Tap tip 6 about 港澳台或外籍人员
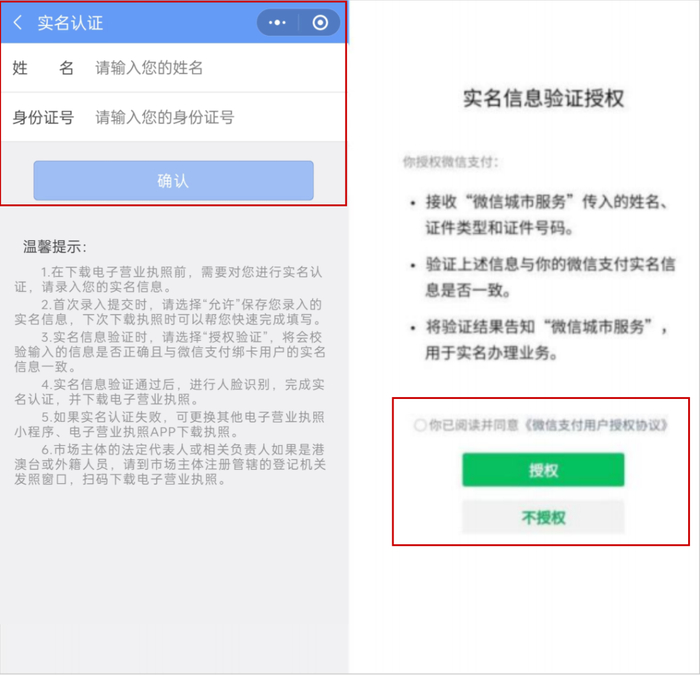700x676 pixels. click(x=170, y=464)
